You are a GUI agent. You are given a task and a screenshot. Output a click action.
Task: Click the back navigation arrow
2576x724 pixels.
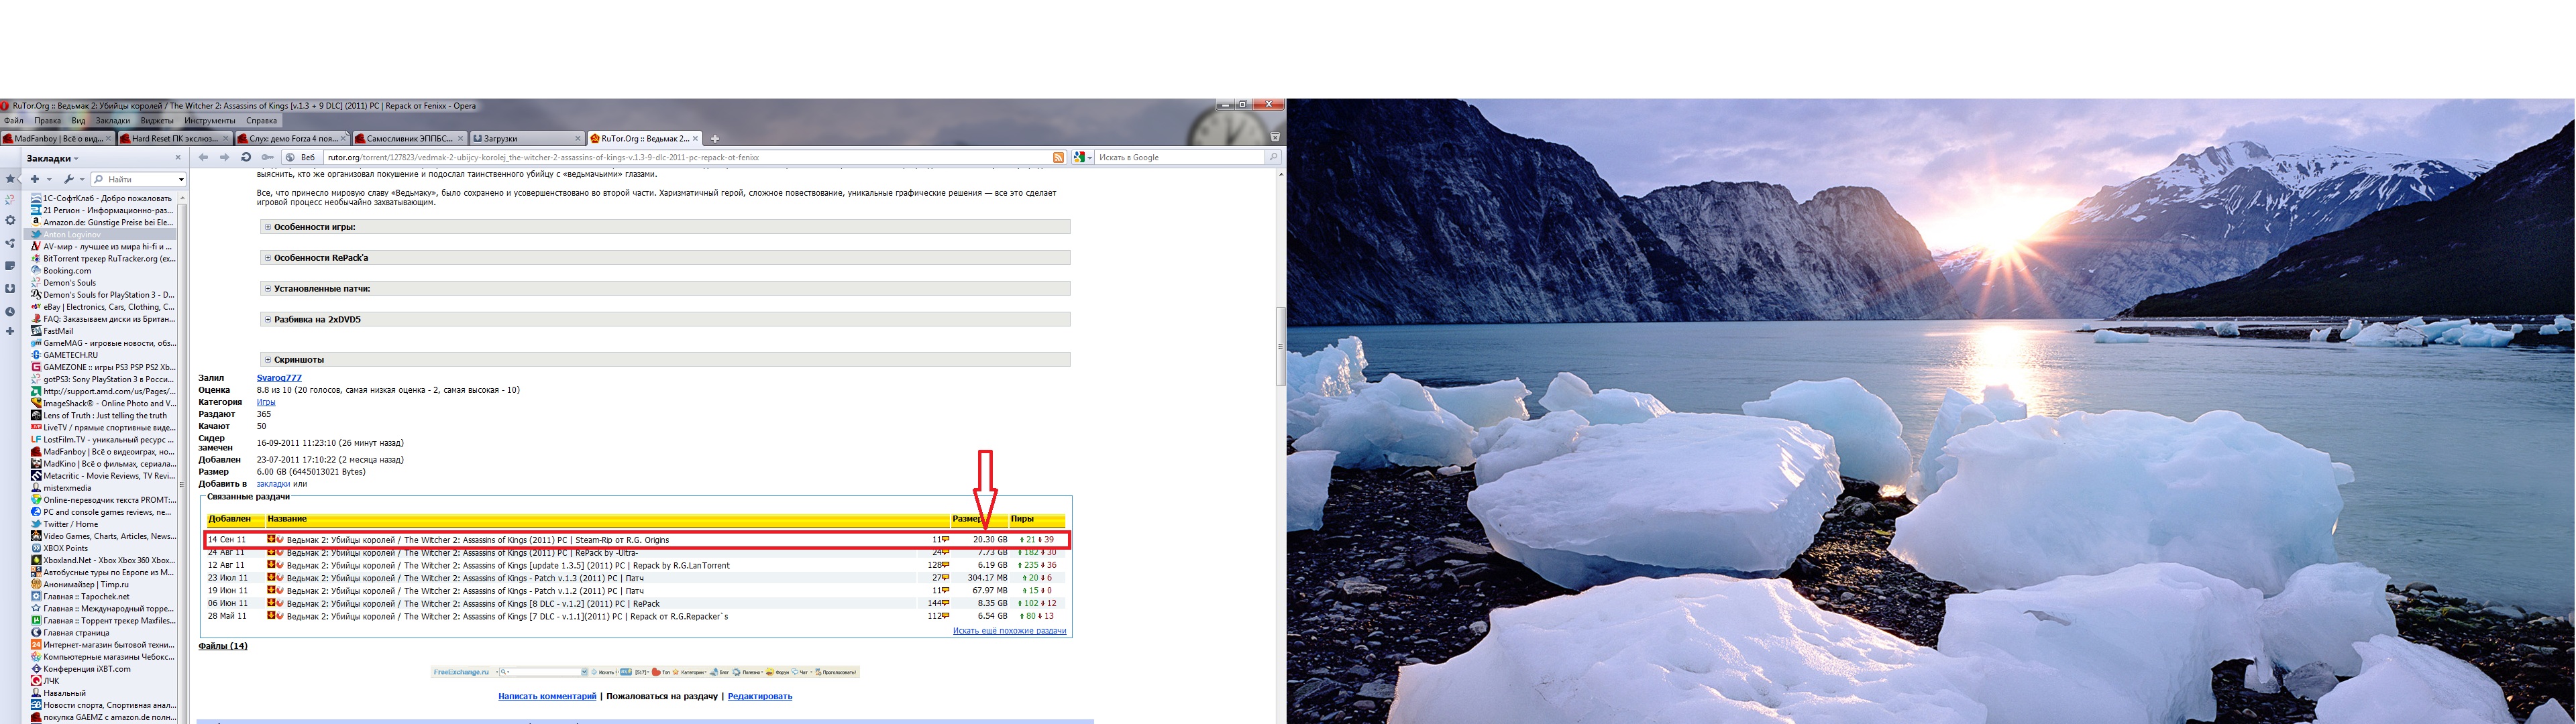click(204, 157)
